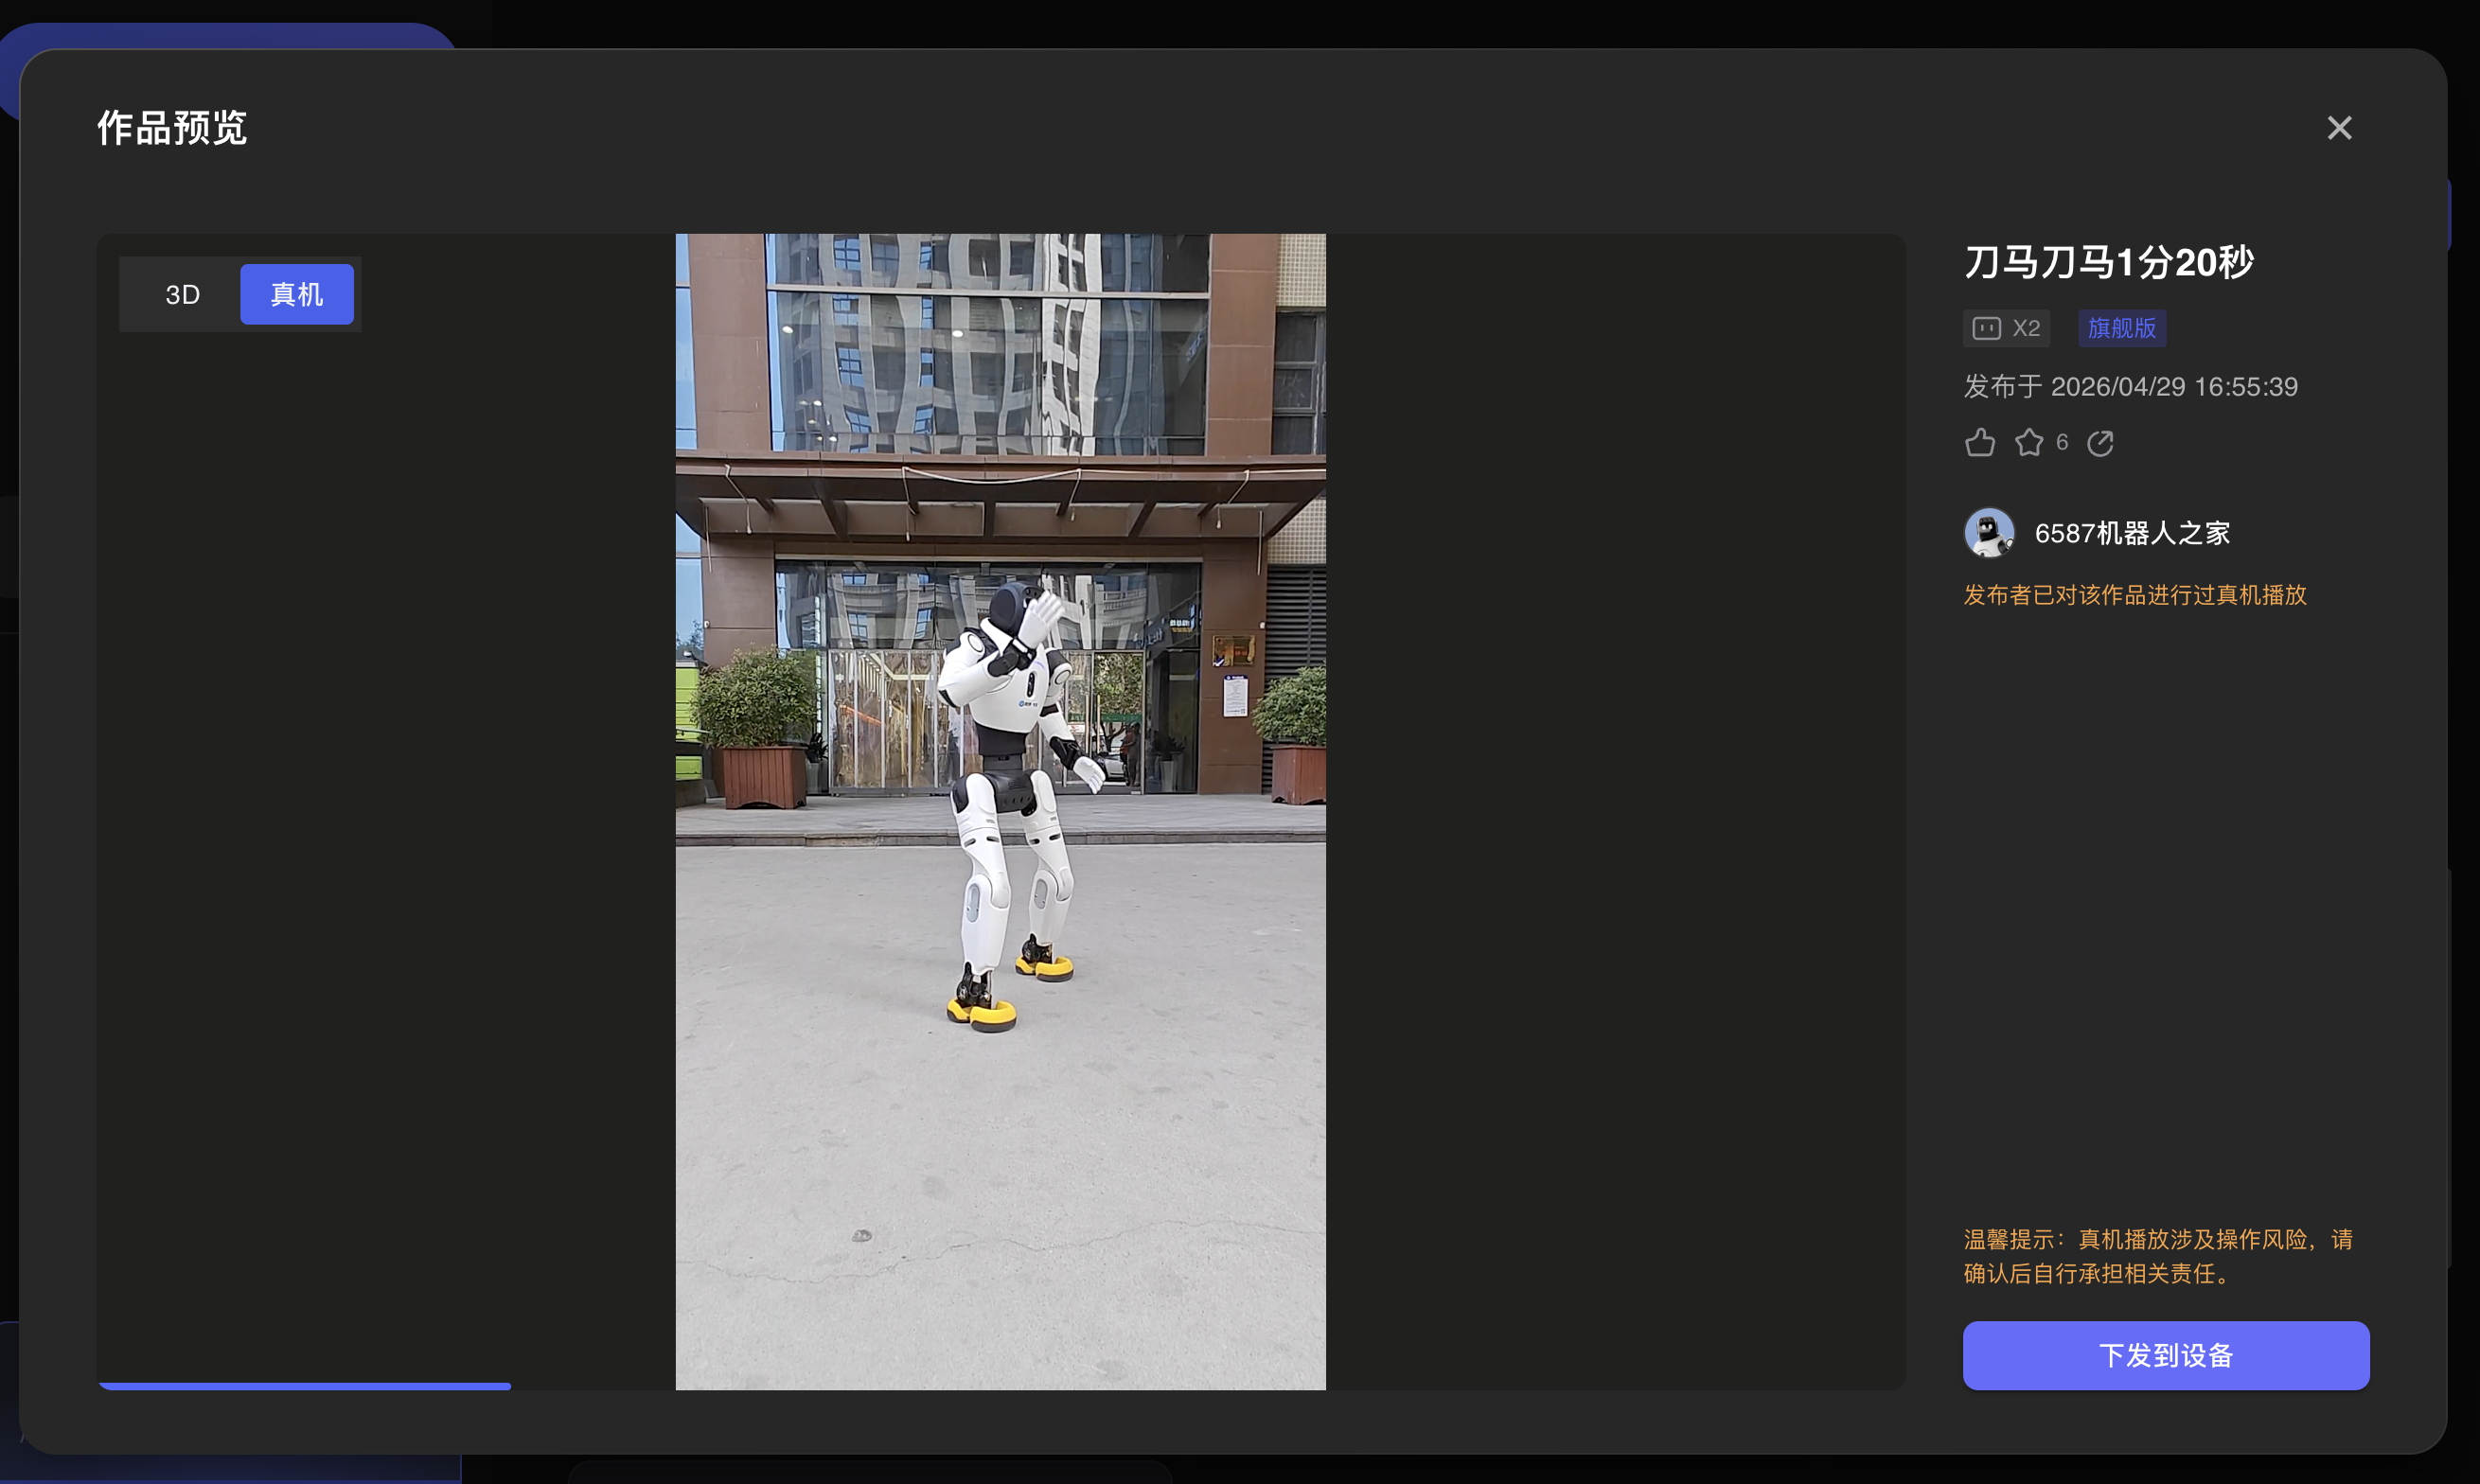Click the favorite count 6
The height and width of the screenshot is (1484, 2480).
[2062, 442]
